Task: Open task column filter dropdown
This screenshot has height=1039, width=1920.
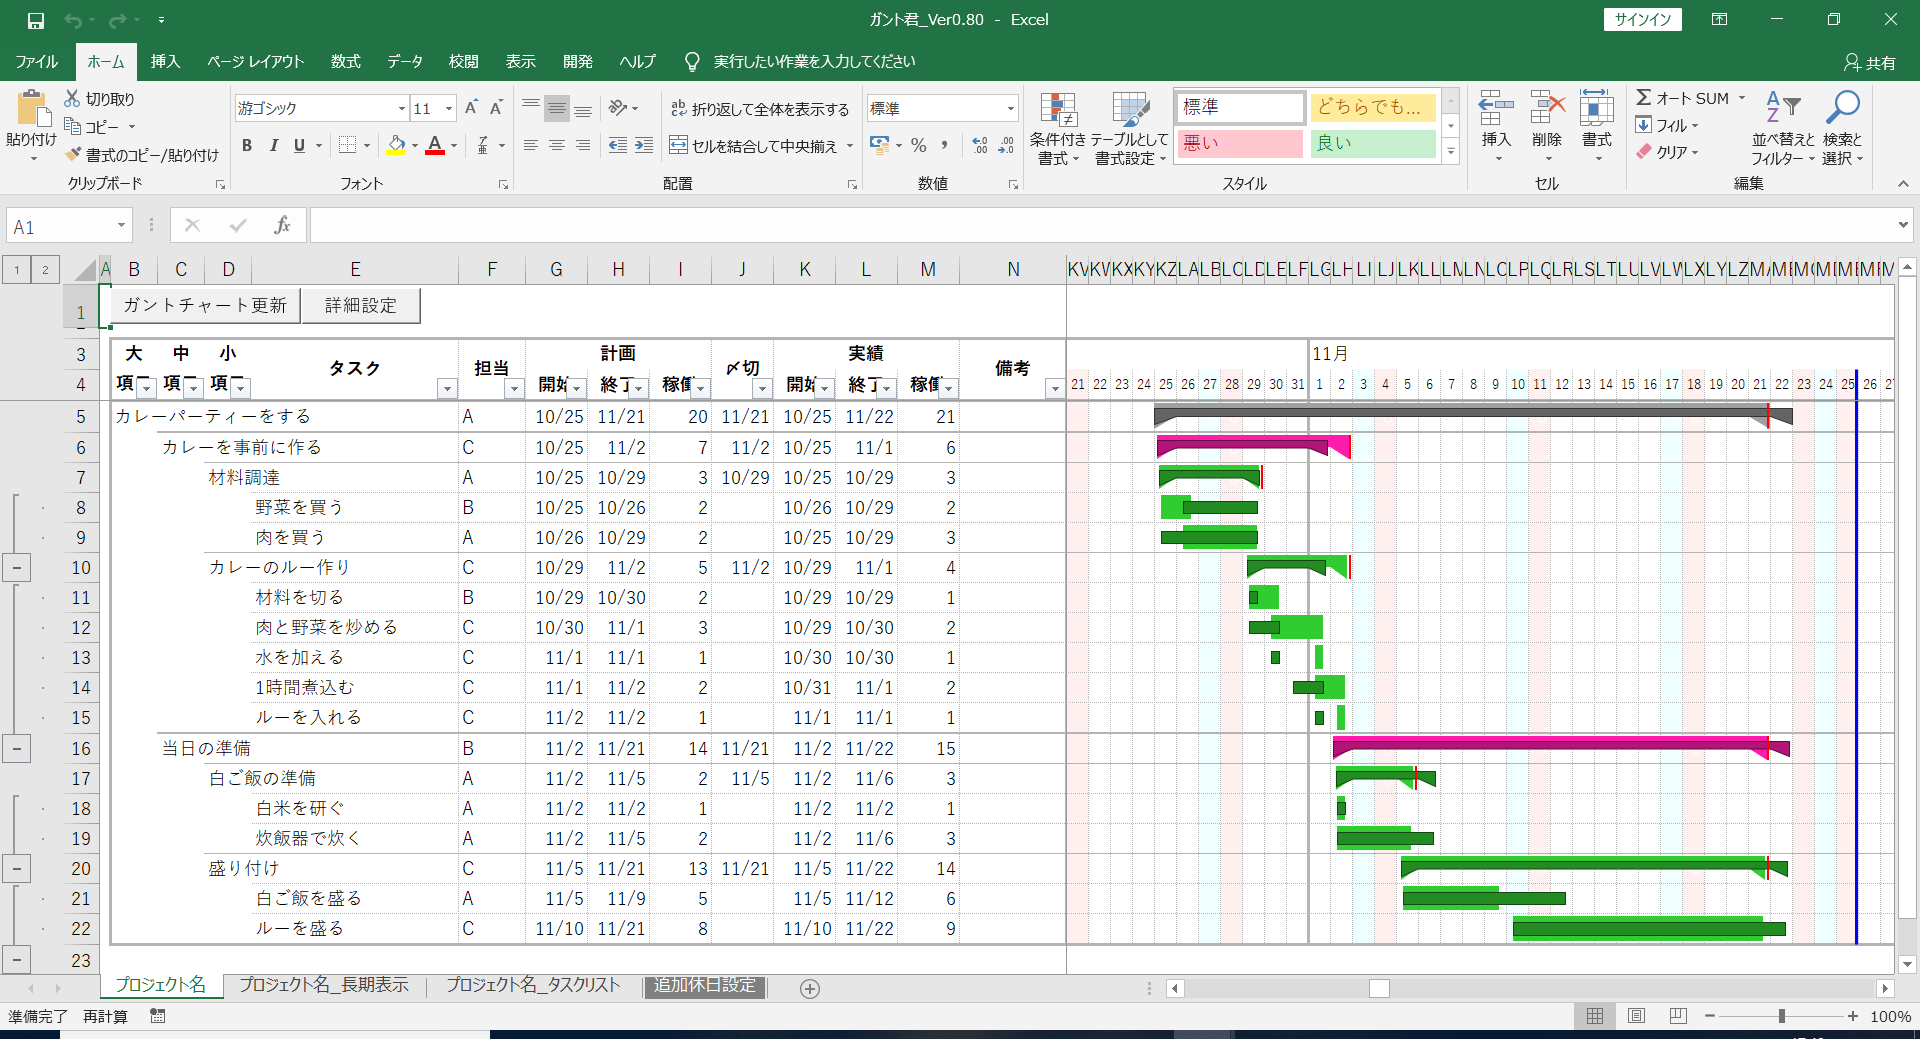Action: (x=447, y=388)
